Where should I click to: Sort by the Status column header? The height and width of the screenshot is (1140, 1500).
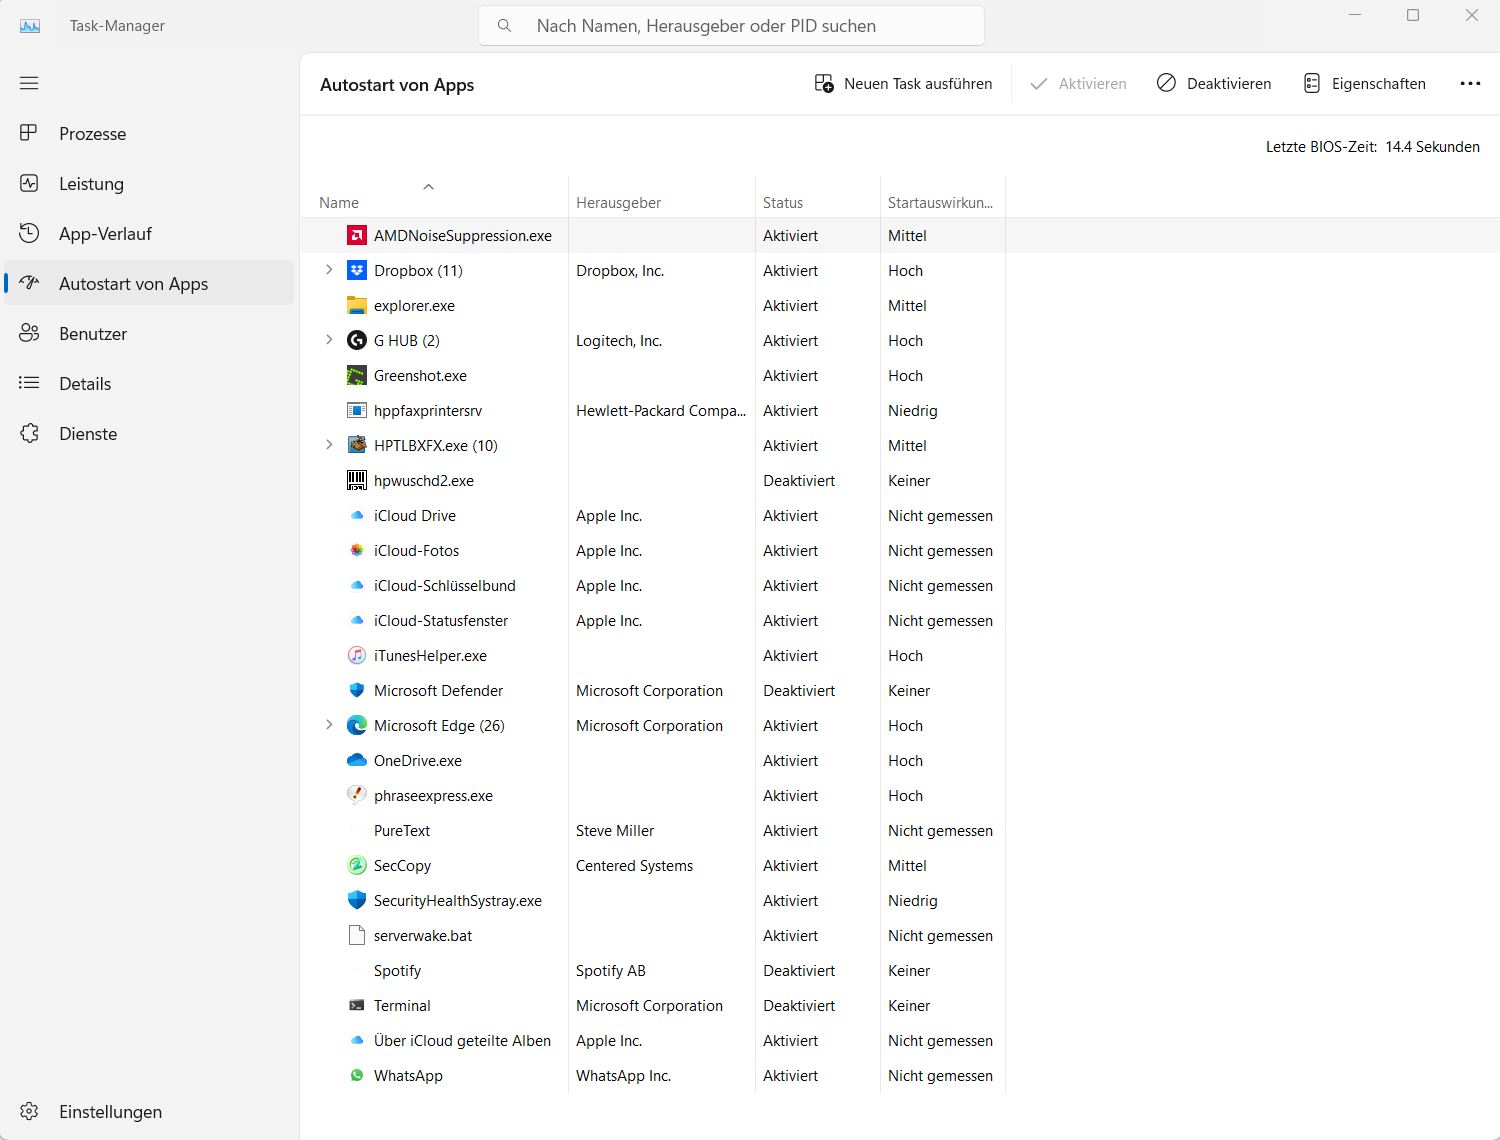[783, 203]
